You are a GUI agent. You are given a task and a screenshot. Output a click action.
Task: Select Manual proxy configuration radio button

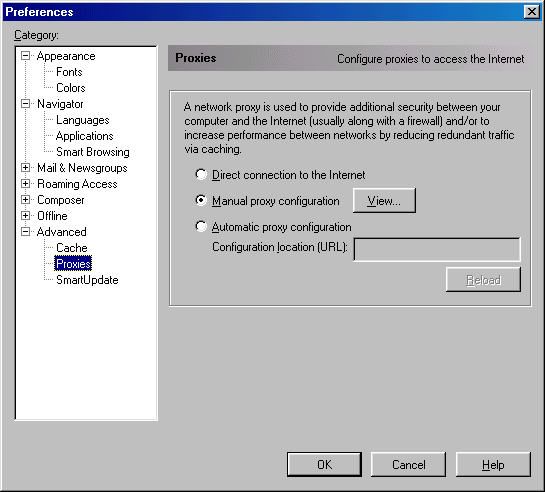click(x=201, y=200)
